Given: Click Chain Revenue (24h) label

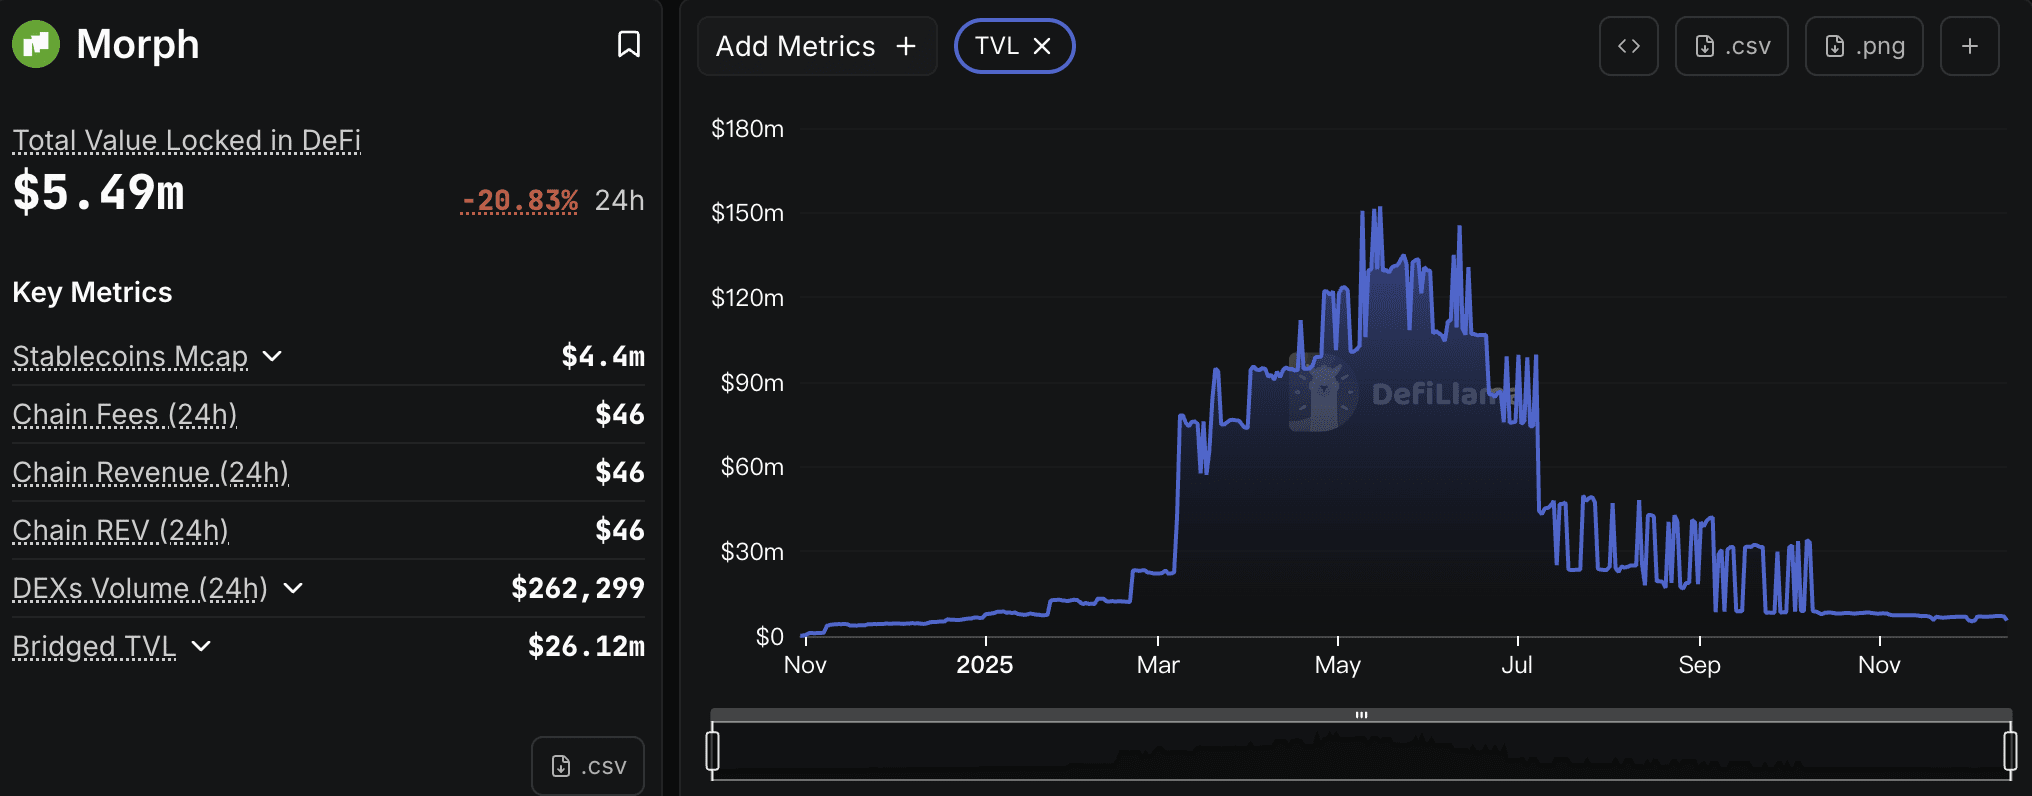Looking at the screenshot, I should click(x=151, y=472).
